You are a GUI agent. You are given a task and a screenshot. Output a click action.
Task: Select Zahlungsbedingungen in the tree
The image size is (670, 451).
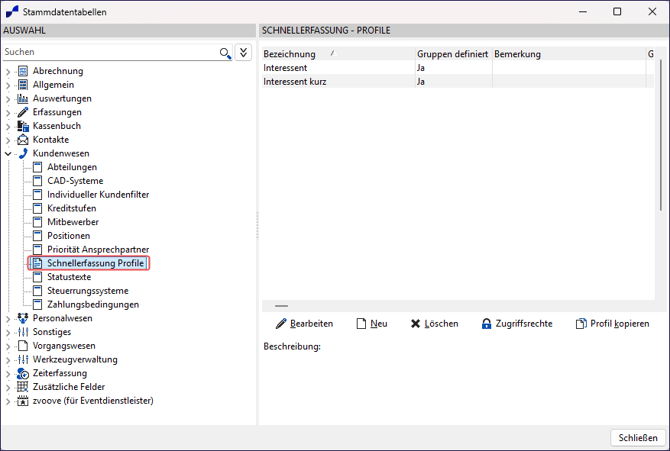pos(92,304)
